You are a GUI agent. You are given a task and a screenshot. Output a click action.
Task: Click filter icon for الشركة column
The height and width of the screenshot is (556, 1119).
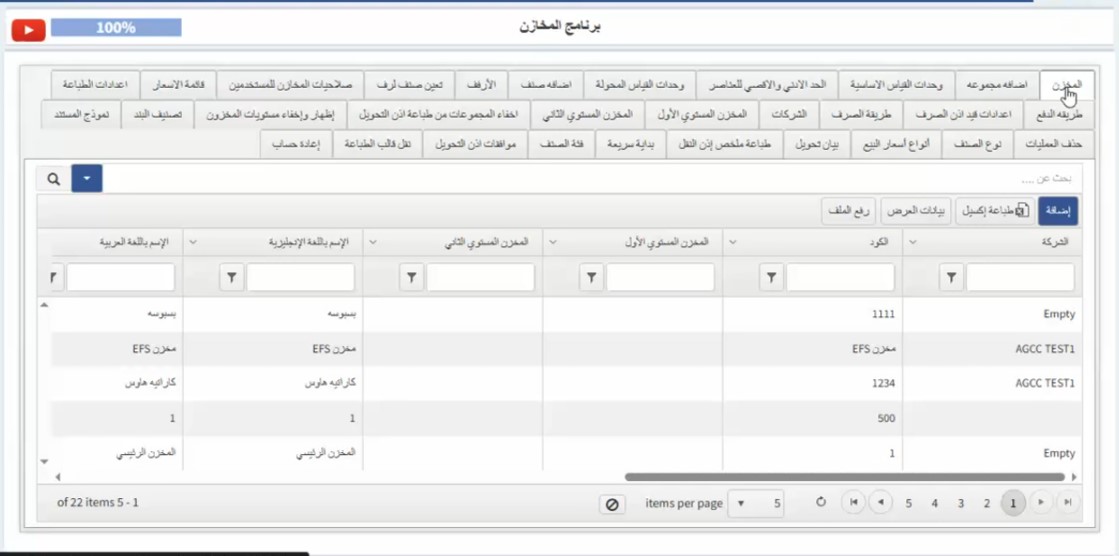pos(951,278)
